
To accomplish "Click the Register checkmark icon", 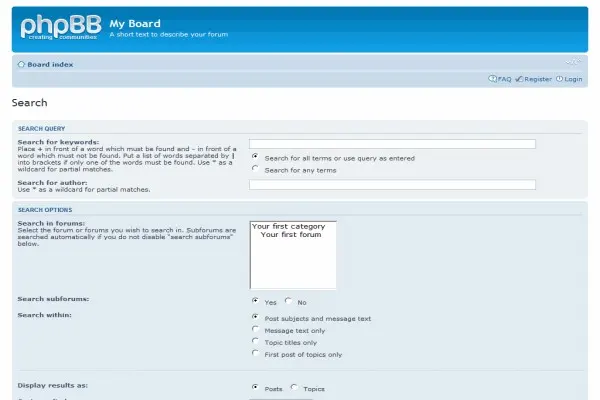I will [x=519, y=79].
